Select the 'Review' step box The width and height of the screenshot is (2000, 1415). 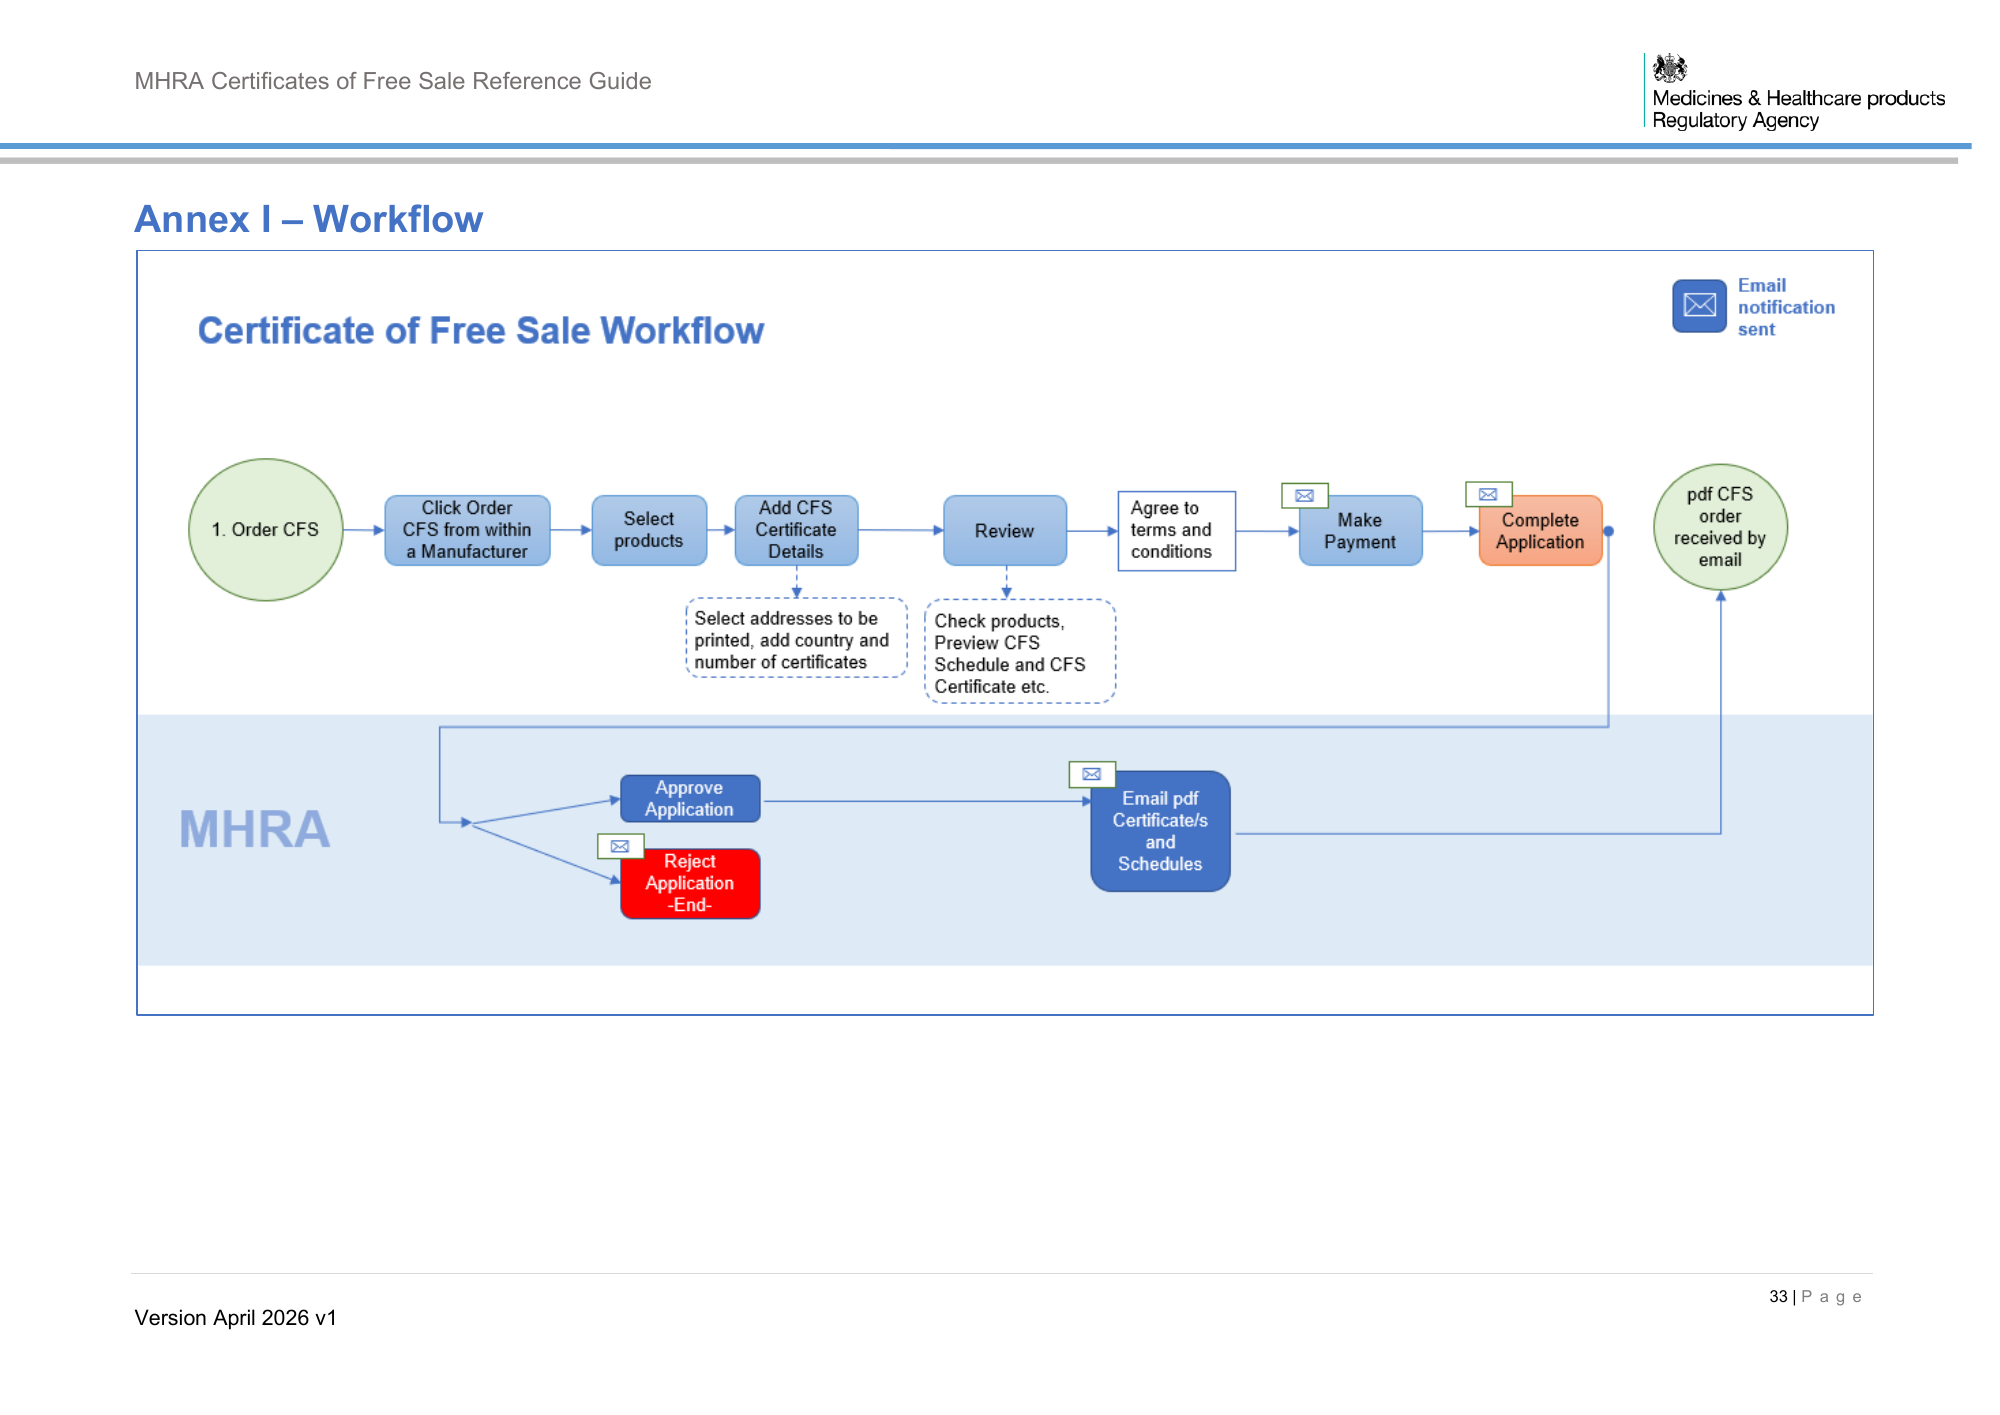1005,530
